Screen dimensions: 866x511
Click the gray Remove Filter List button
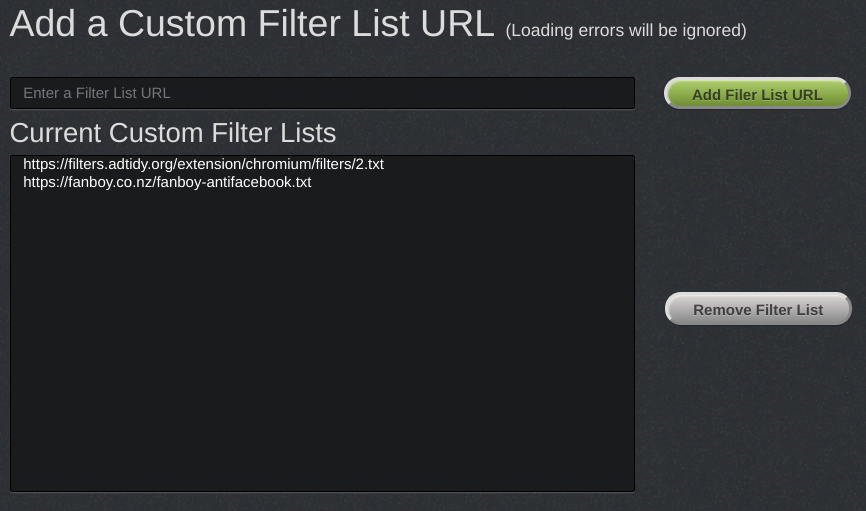(x=758, y=309)
